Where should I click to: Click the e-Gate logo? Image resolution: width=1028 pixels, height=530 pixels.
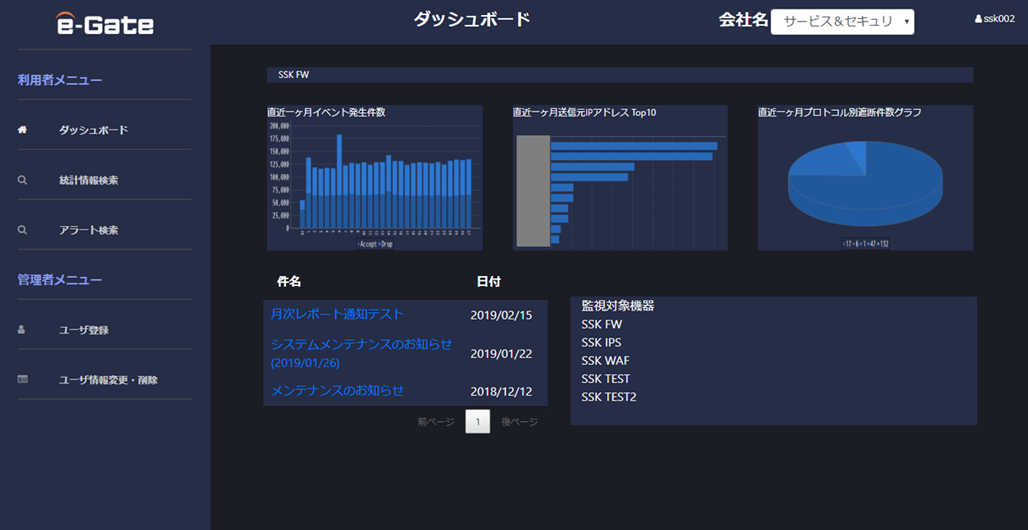tap(105, 23)
